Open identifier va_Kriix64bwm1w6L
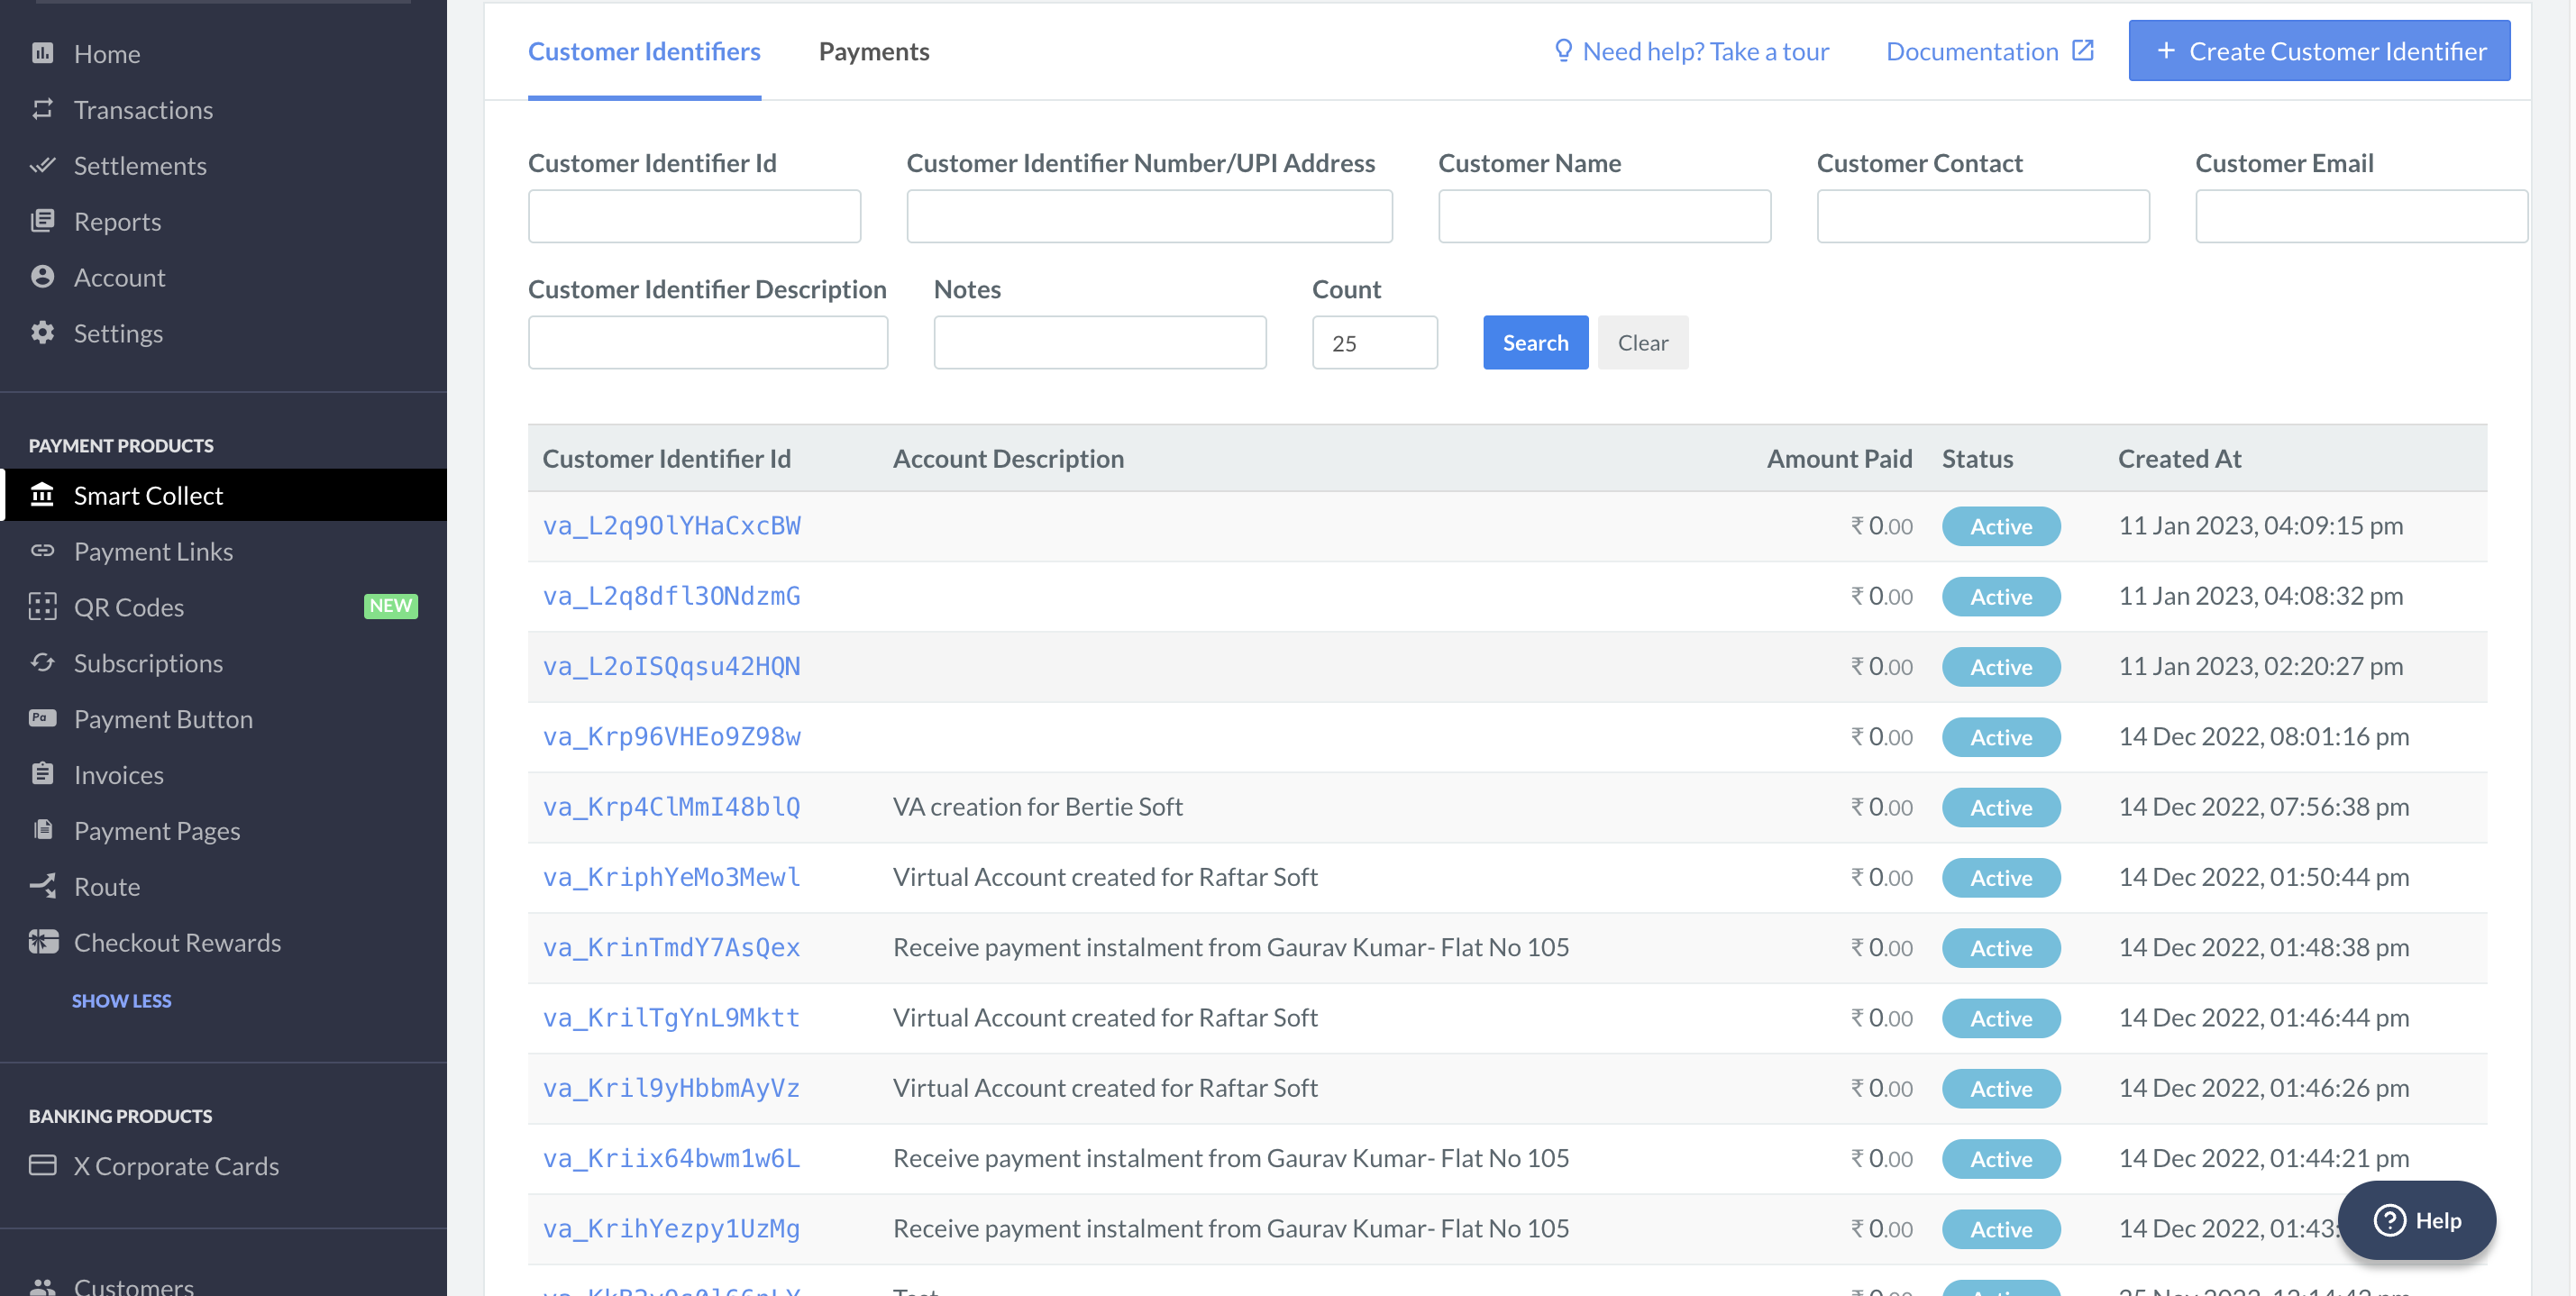2576x1296 pixels. pyautogui.click(x=671, y=1158)
